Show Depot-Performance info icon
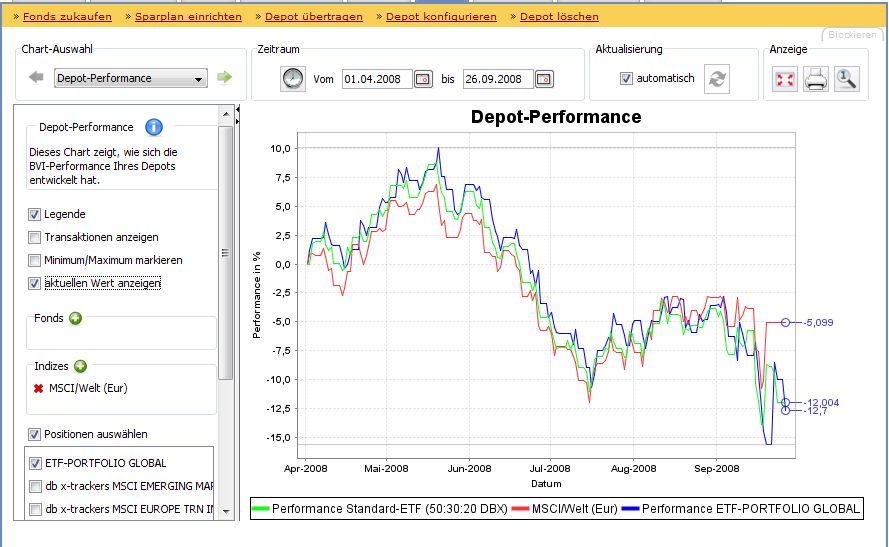889x547 pixels. [x=153, y=127]
